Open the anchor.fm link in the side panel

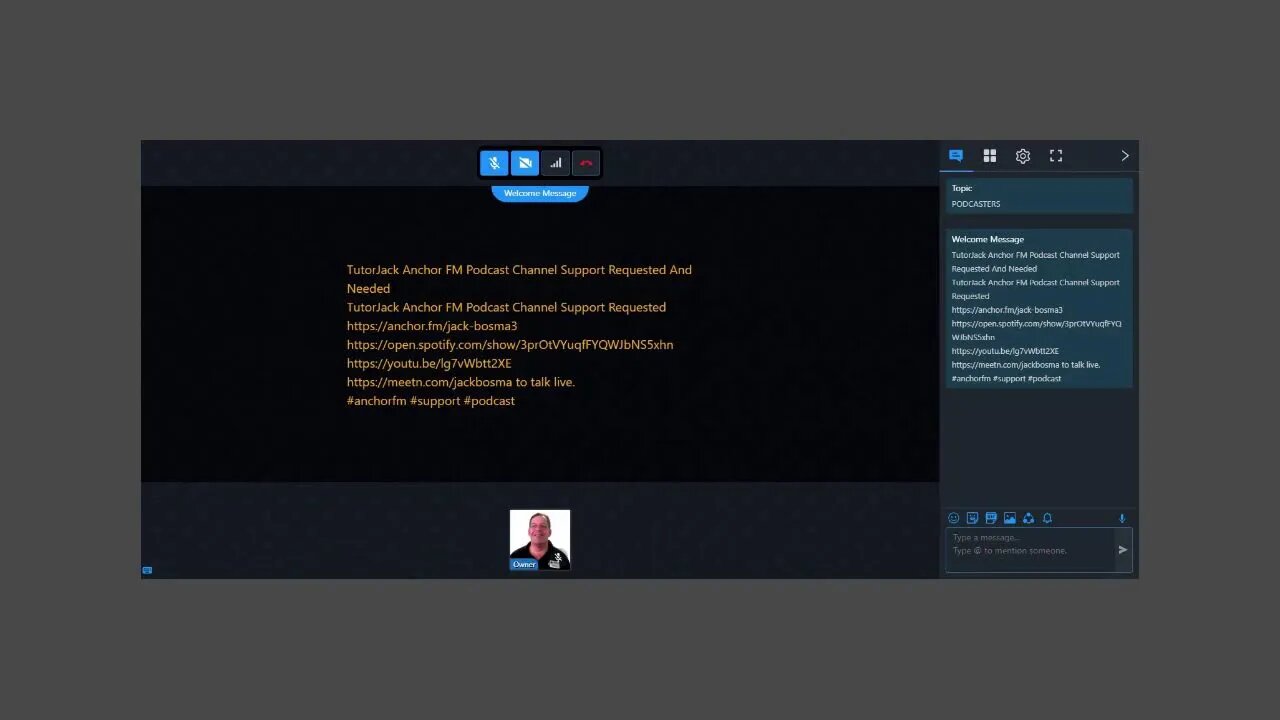coord(1007,310)
